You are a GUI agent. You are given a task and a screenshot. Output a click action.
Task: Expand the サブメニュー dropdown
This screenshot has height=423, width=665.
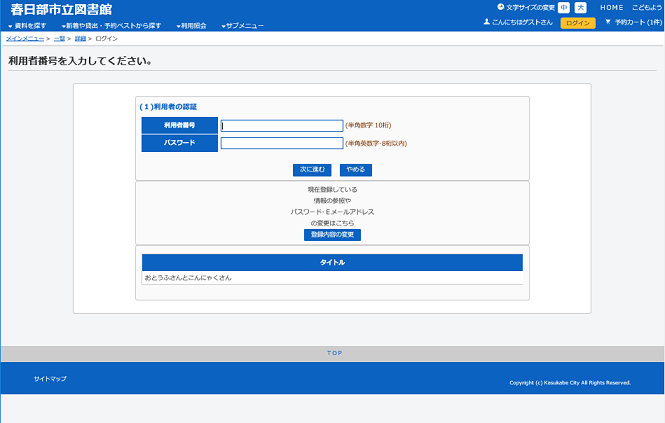point(243,26)
